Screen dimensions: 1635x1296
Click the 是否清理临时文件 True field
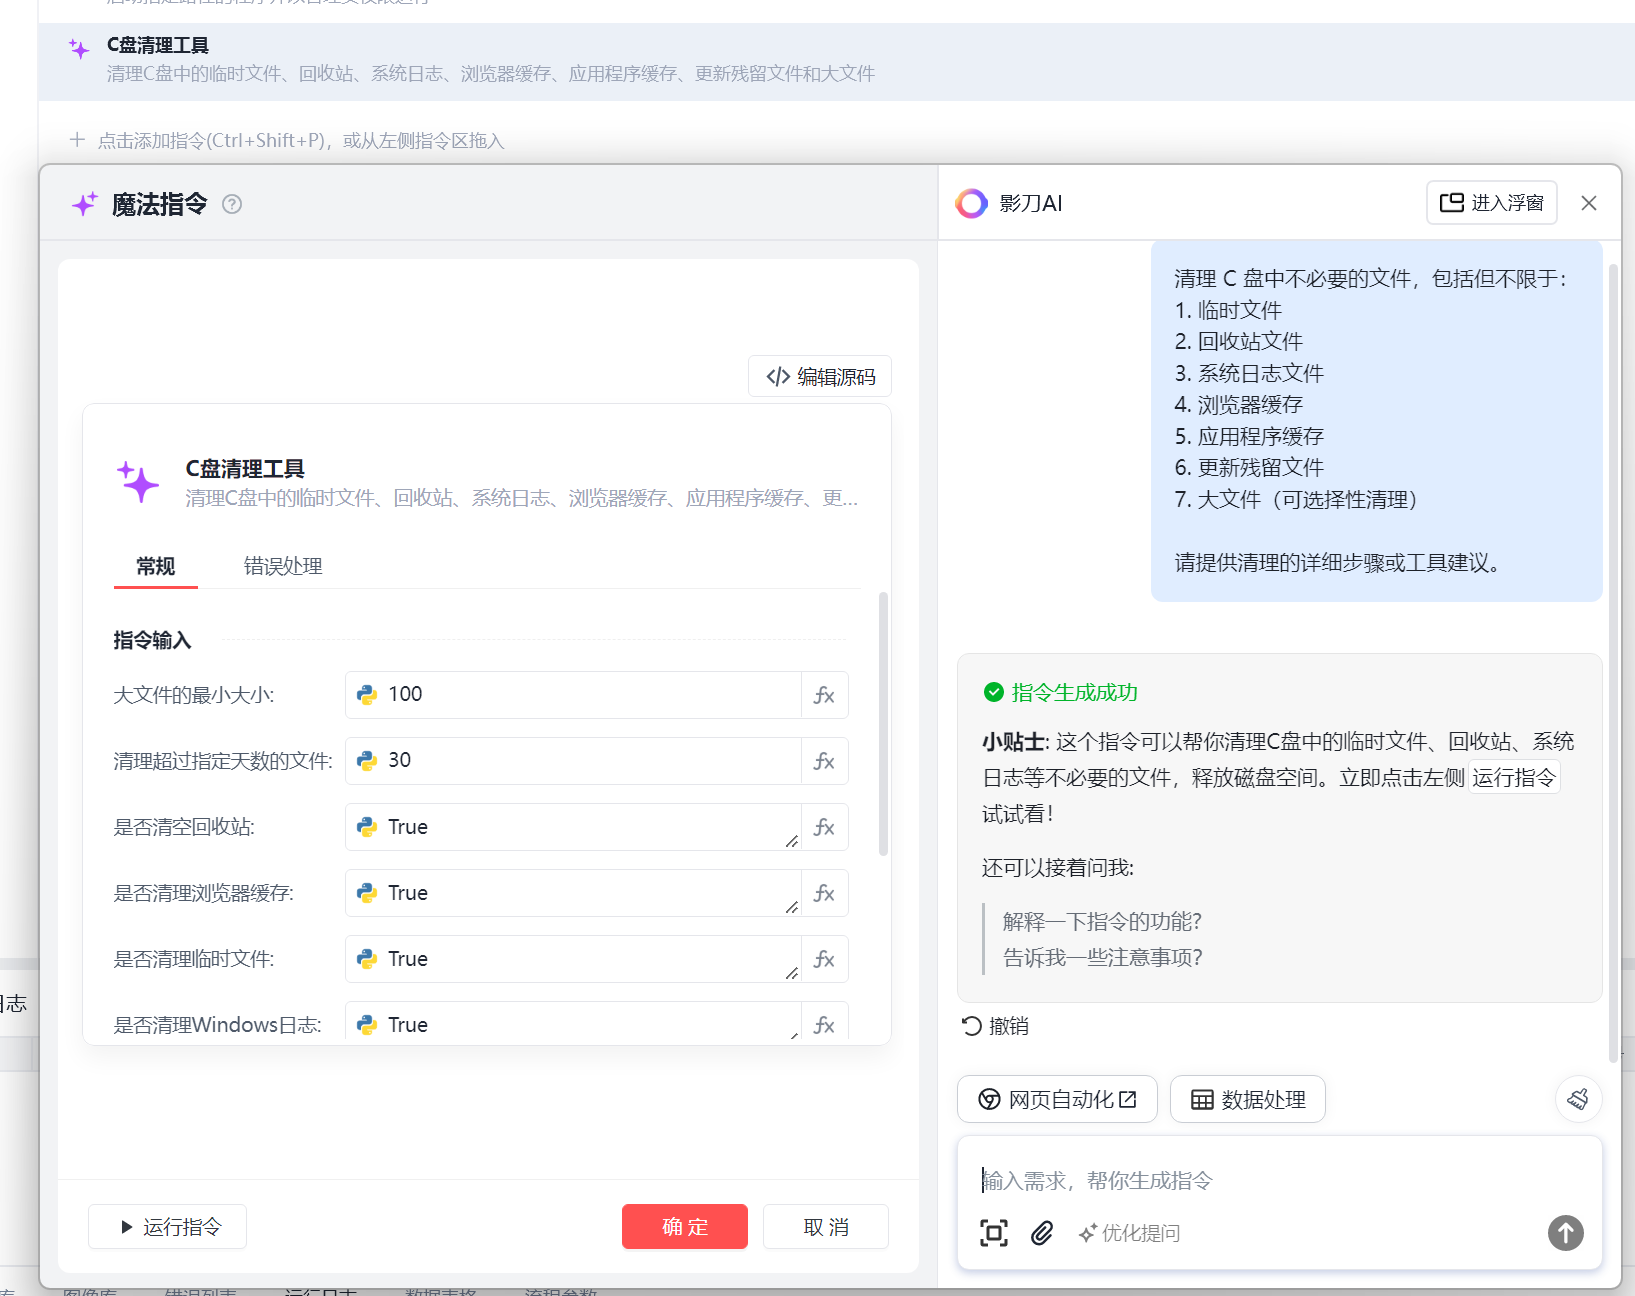(x=573, y=959)
